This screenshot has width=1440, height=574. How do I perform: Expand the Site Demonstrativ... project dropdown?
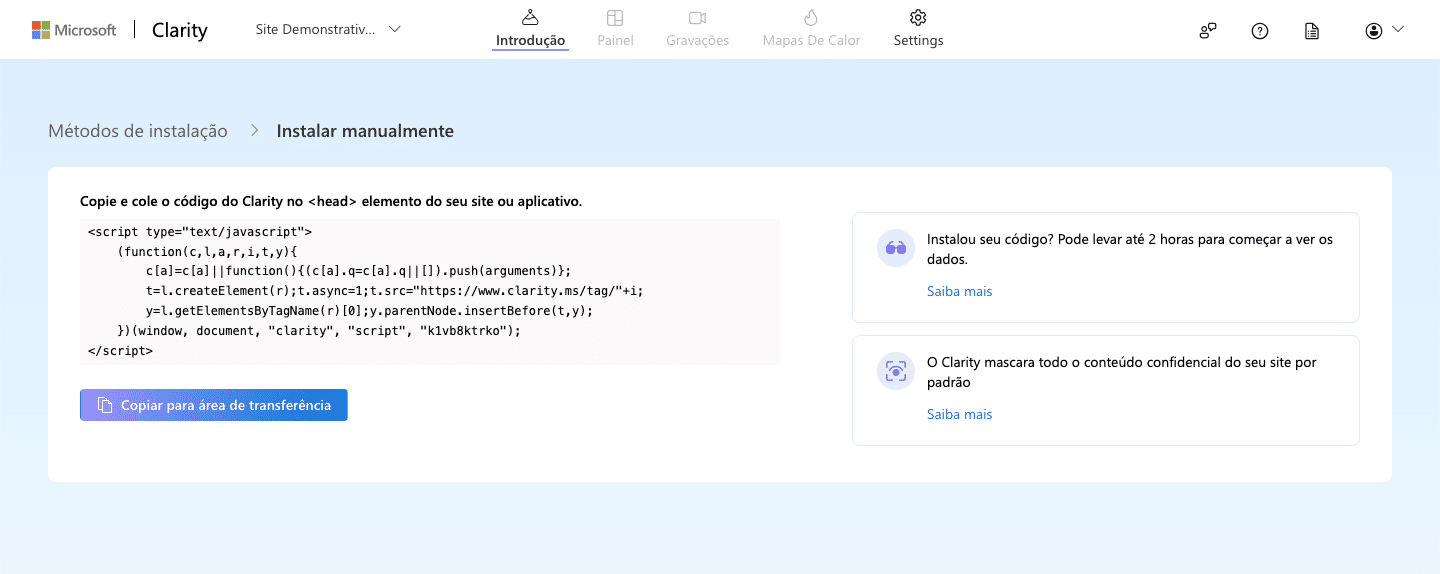(x=328, y=30)
